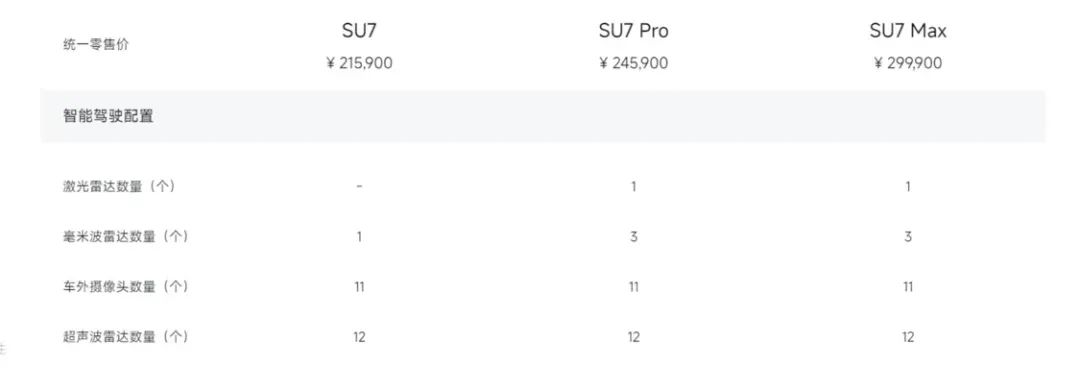Click SU7 Max ultrasonic radar count 12
Viewport: 1080px width, 369px height.
tap(908, 337)
